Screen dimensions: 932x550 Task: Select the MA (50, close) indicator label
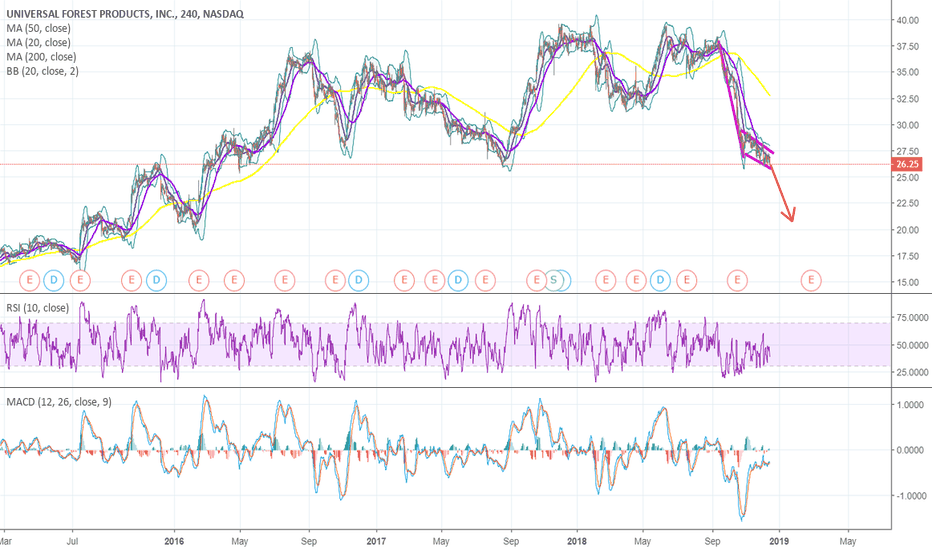pyautogui.click(x=38, y=28)
